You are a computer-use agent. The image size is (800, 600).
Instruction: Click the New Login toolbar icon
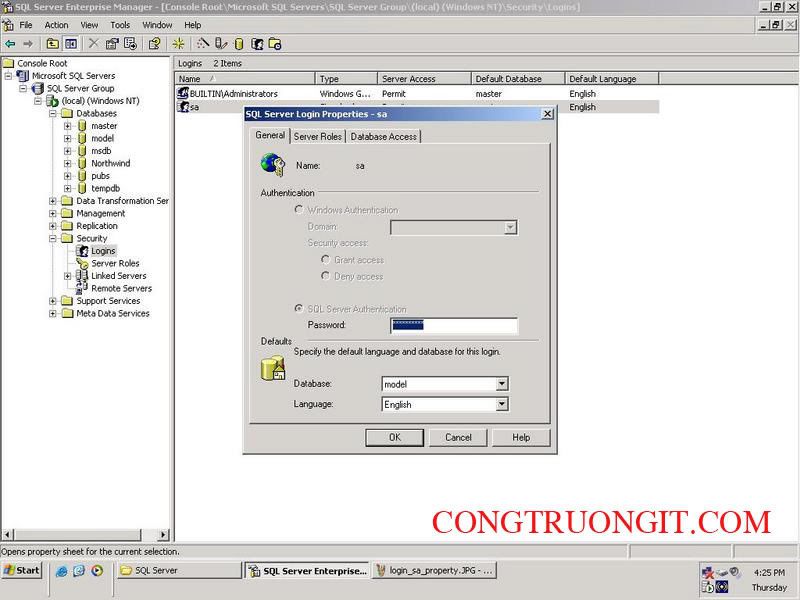(257, 44)
